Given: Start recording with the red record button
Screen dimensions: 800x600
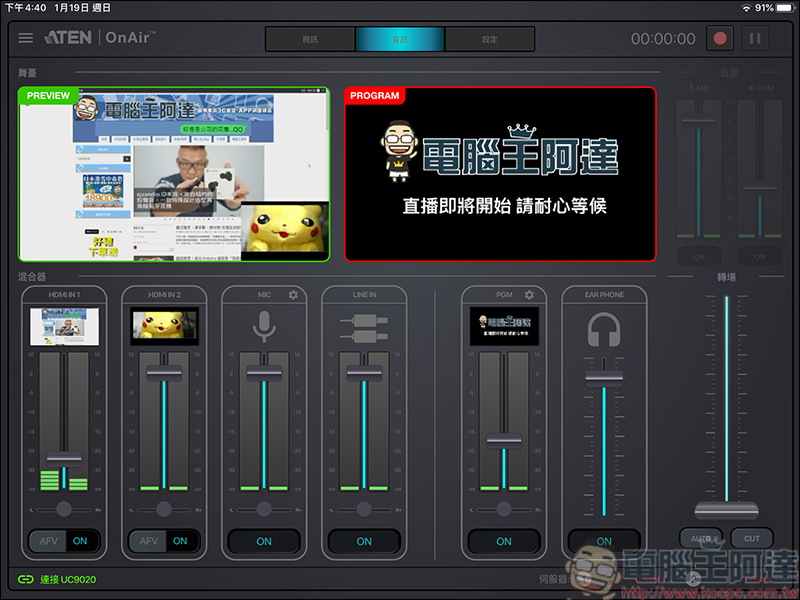Looking at the screenshot, I should point(719,38).
